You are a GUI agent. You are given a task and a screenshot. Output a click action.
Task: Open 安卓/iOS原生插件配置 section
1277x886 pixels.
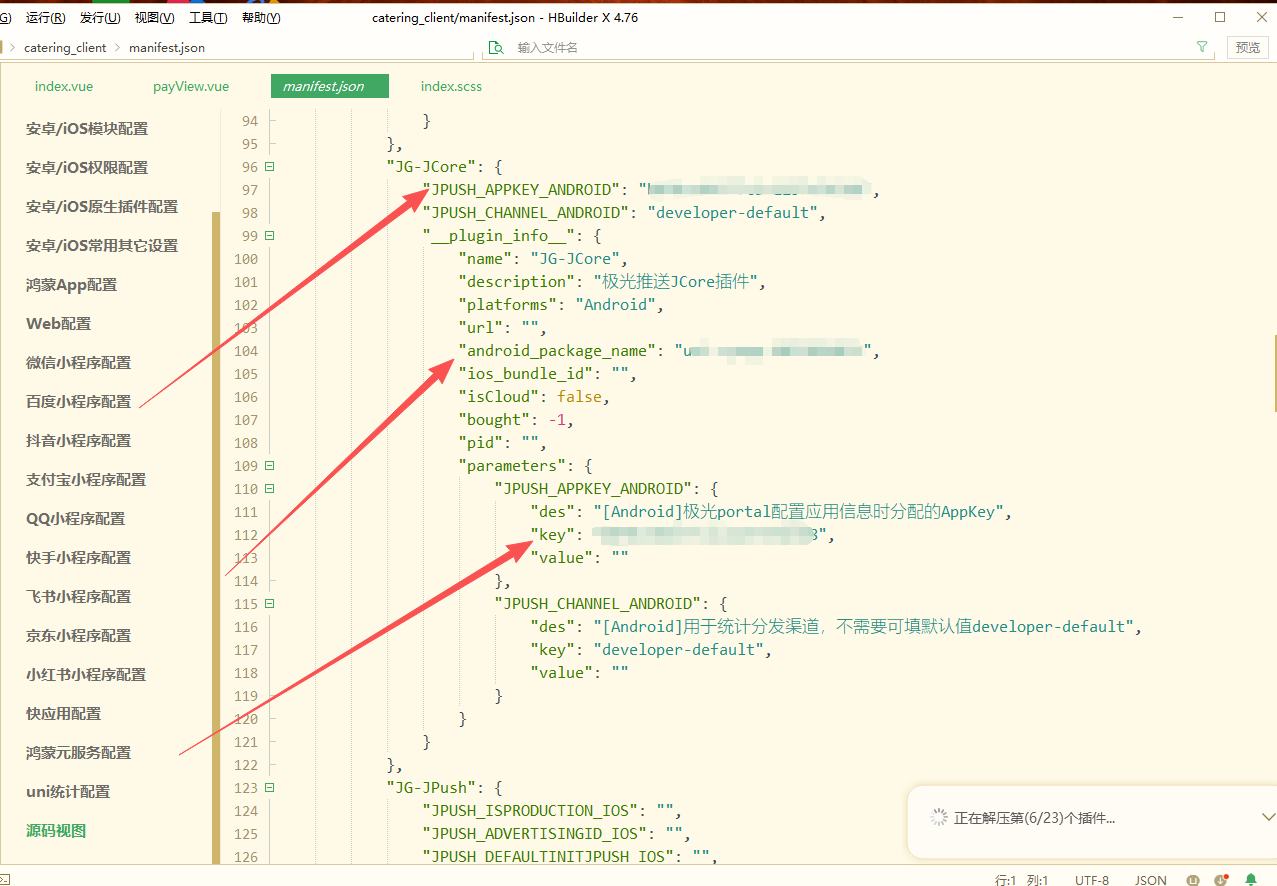(x=102, y=207)
